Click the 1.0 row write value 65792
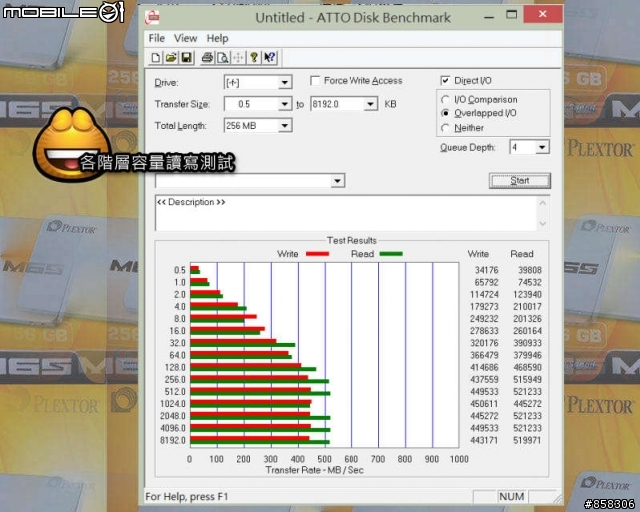The width and height of the screenshot is (640, 512). click(x=487, y=282)
